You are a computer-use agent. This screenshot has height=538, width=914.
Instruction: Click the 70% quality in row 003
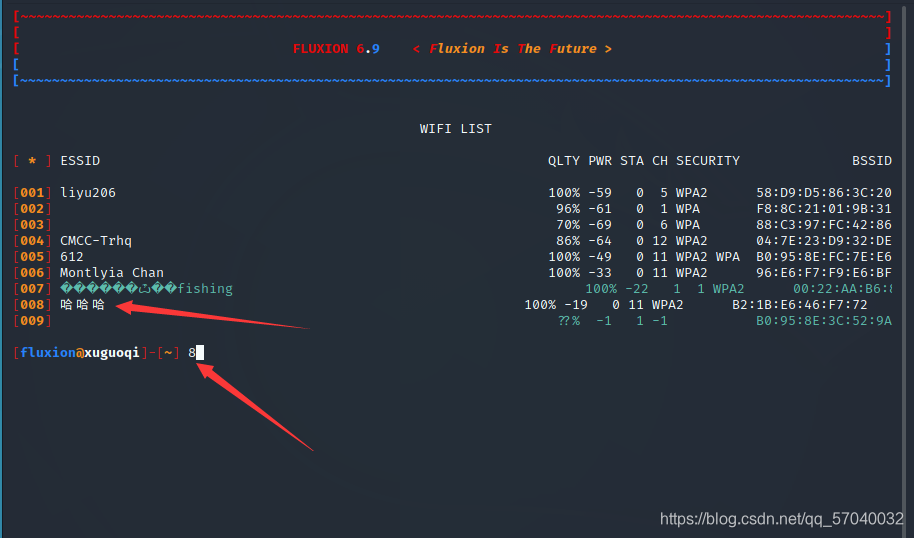(x=568, y=225)
